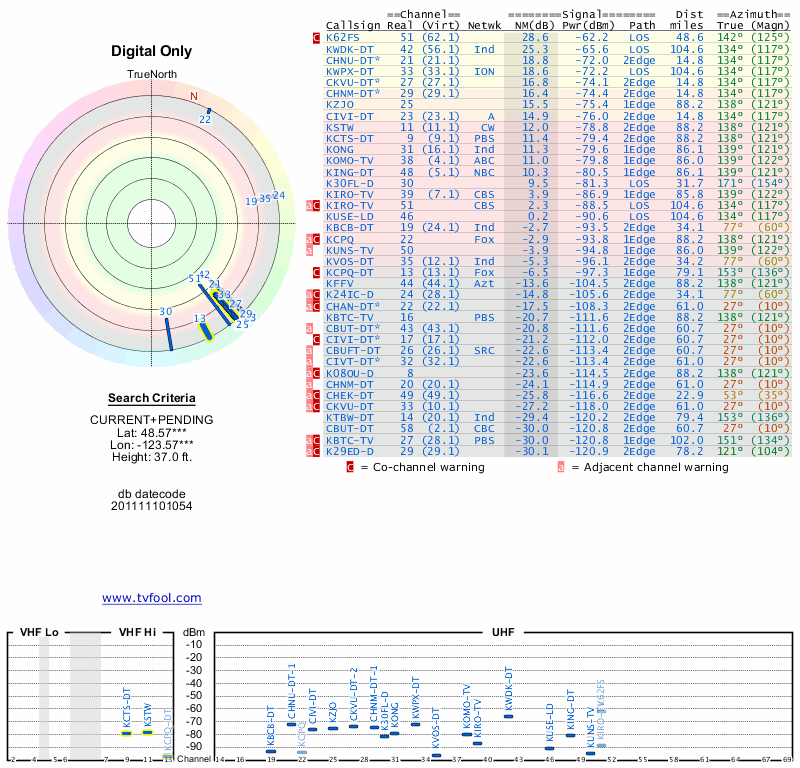Click red N marker on radar plot
Screen dimensions: 800x768
click(x=194, y=97)
